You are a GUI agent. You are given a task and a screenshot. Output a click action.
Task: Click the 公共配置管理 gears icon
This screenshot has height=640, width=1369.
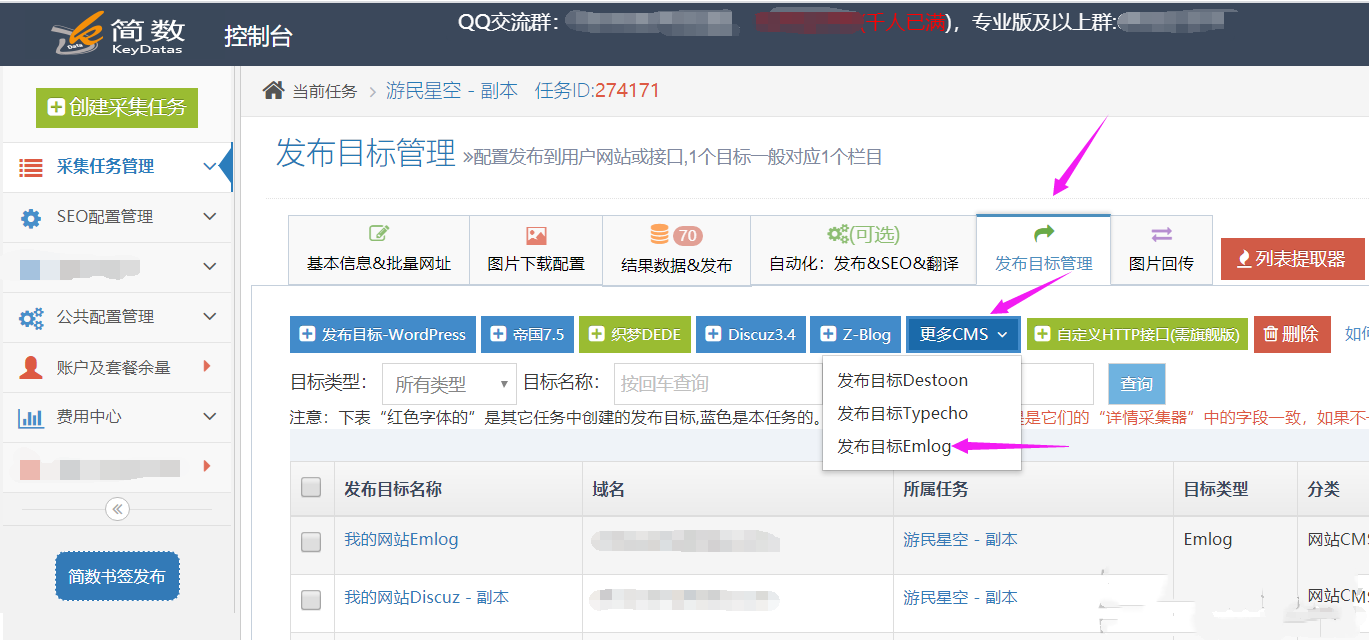(31, 317)
